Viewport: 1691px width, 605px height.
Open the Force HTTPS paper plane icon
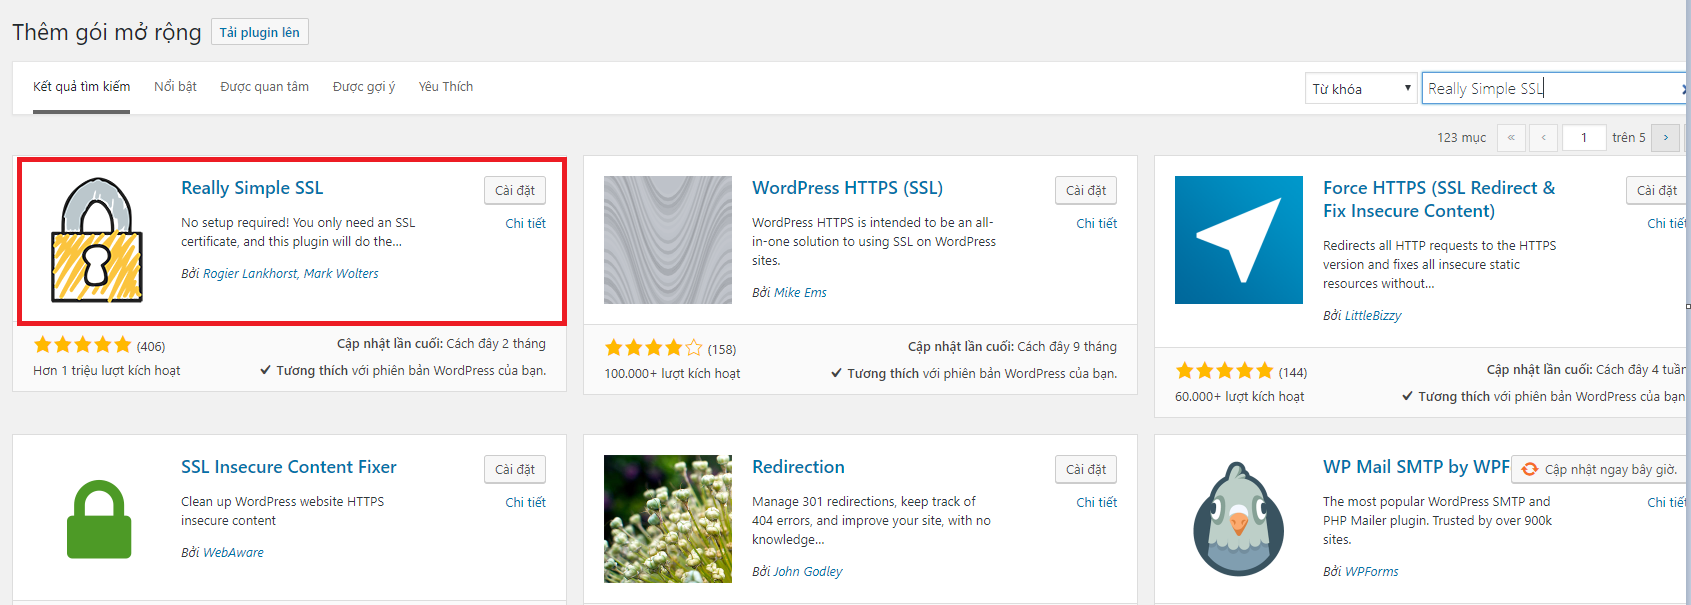point(1239,240)
